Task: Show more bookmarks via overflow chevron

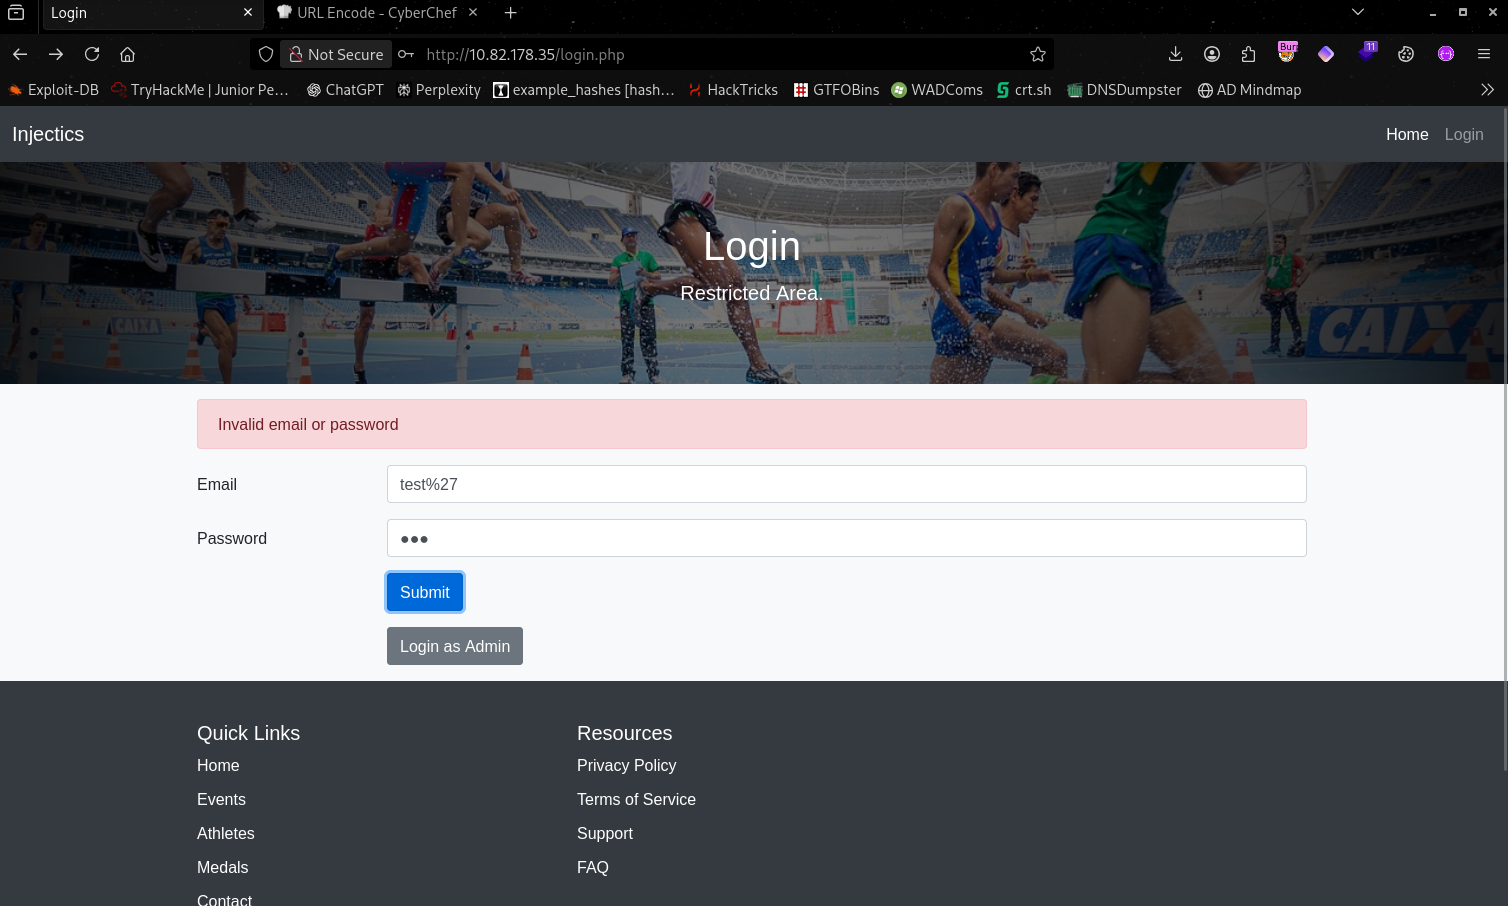Action: [1487, 90]
